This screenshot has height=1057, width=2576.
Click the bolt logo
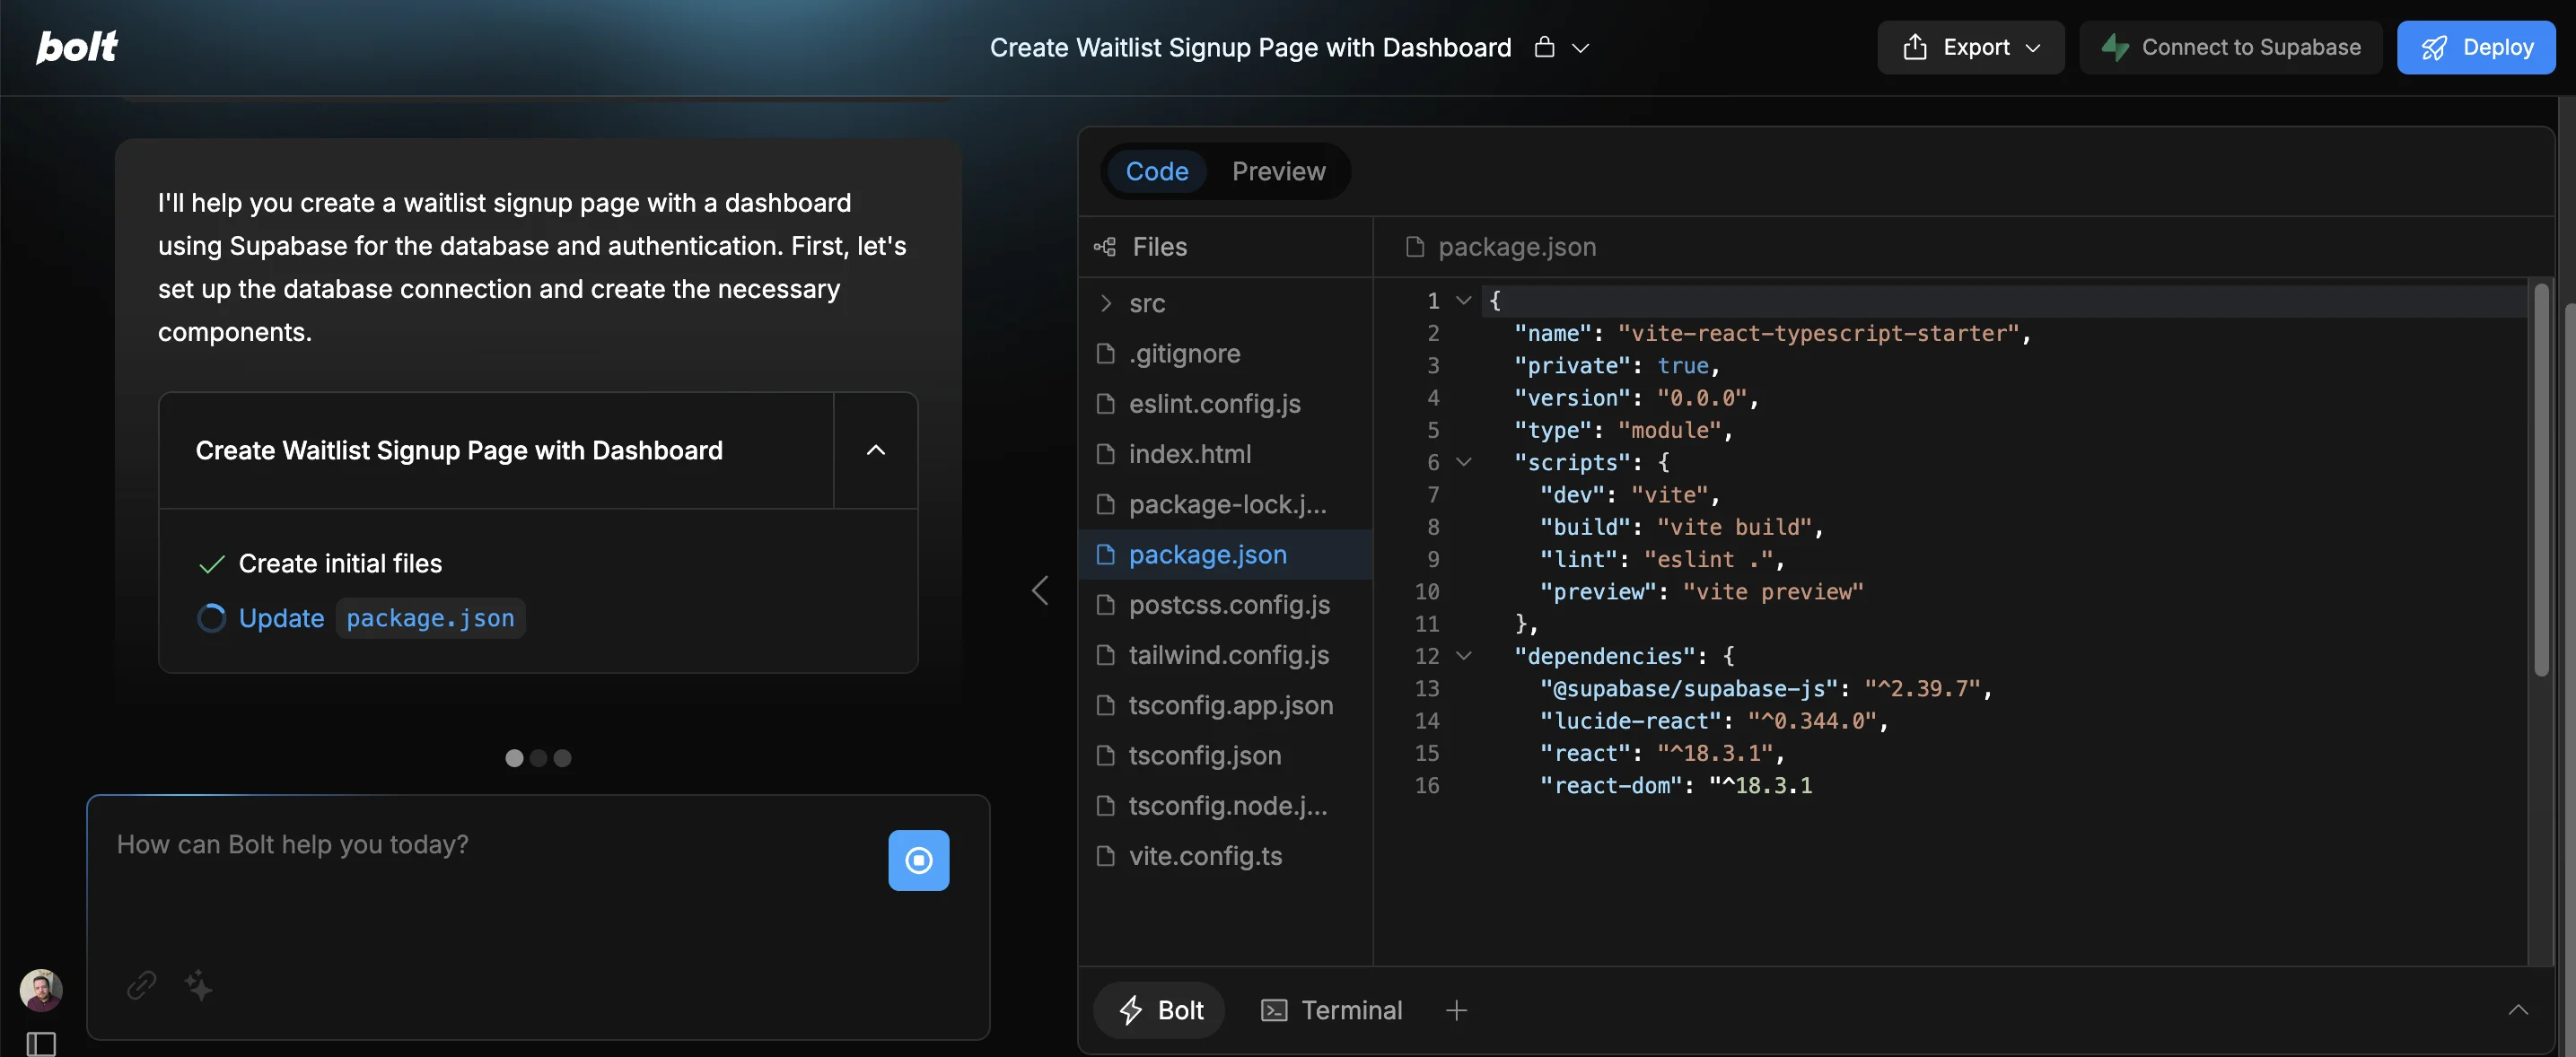click(77, 46)
